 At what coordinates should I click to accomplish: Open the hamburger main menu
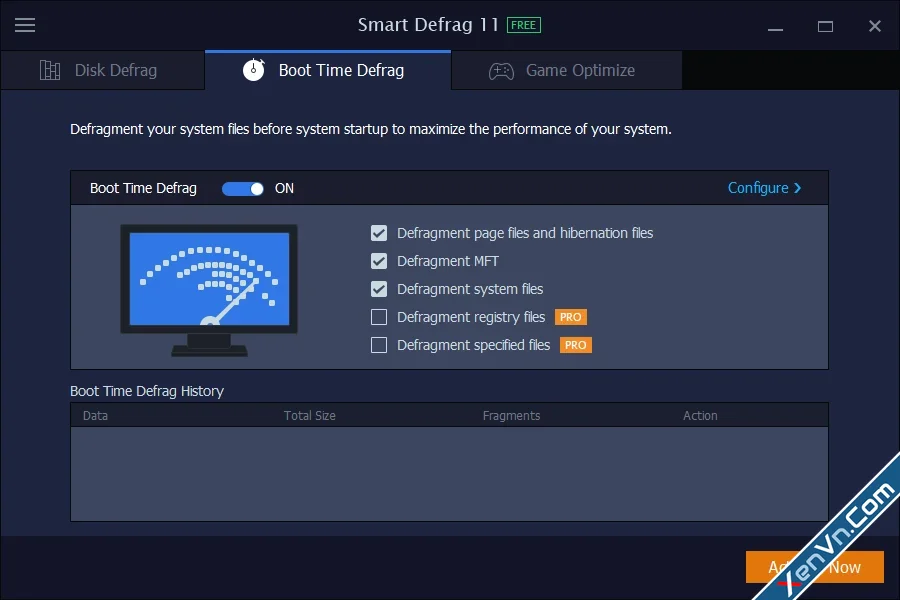(25, 25)
